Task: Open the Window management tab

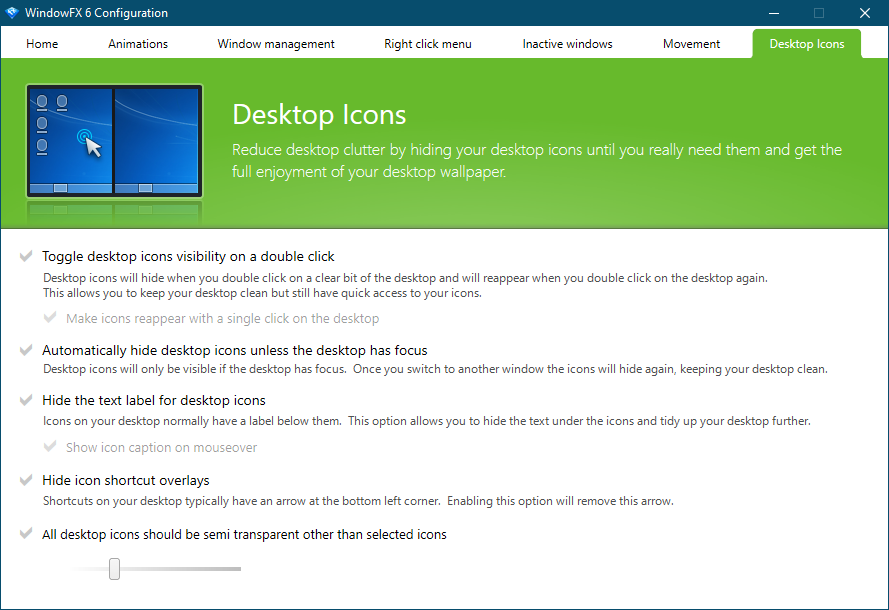Action: pyautogui.click(x=276, y=44)
